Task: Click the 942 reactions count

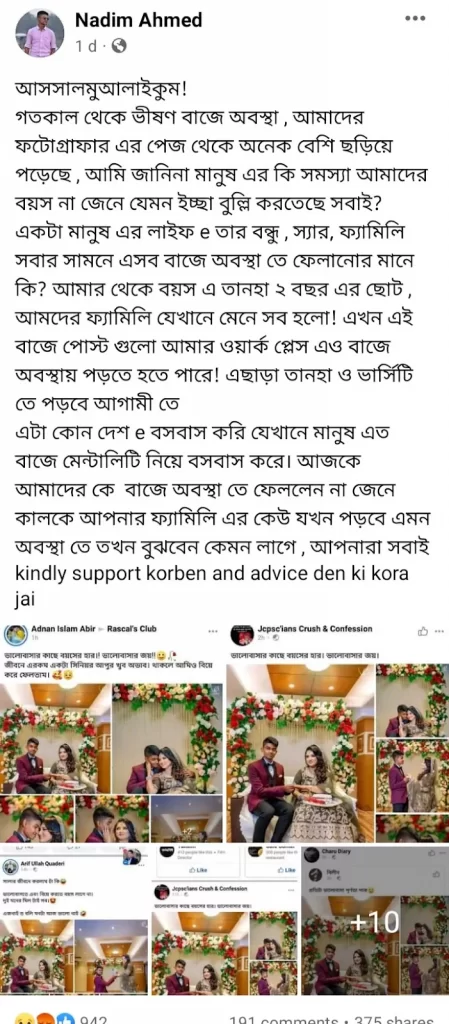Action: (x=93, y=1019)
